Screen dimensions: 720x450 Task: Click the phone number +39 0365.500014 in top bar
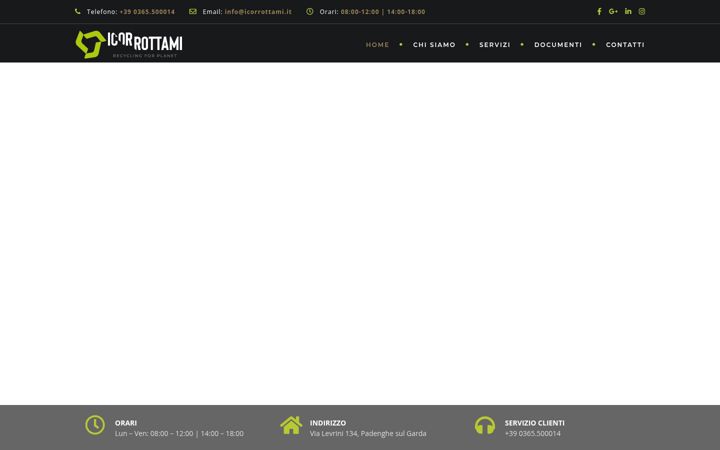(147, 11)
